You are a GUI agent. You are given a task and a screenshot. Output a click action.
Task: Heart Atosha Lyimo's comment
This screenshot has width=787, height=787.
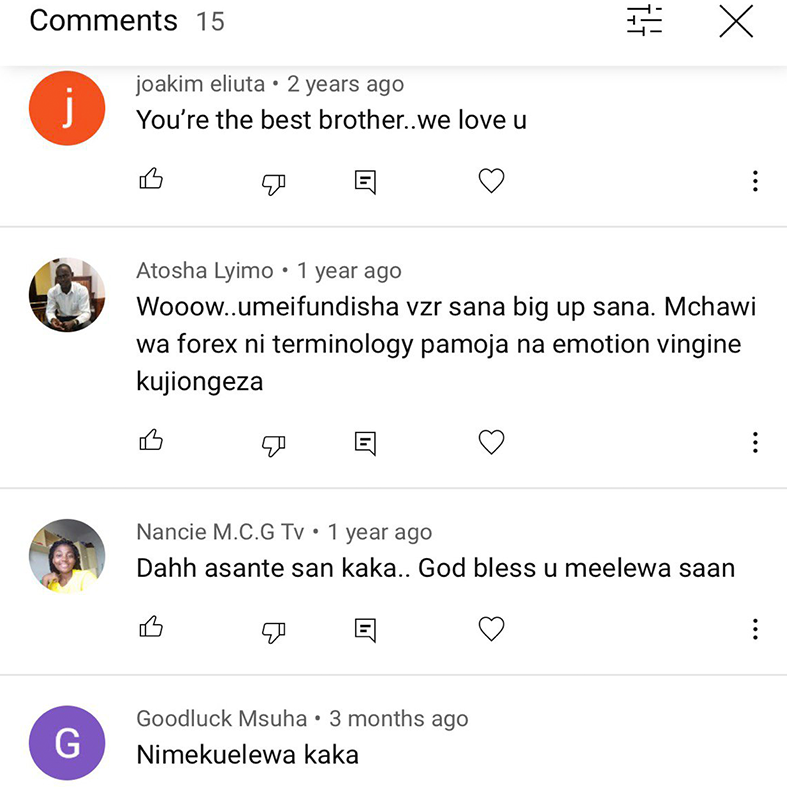491,442
